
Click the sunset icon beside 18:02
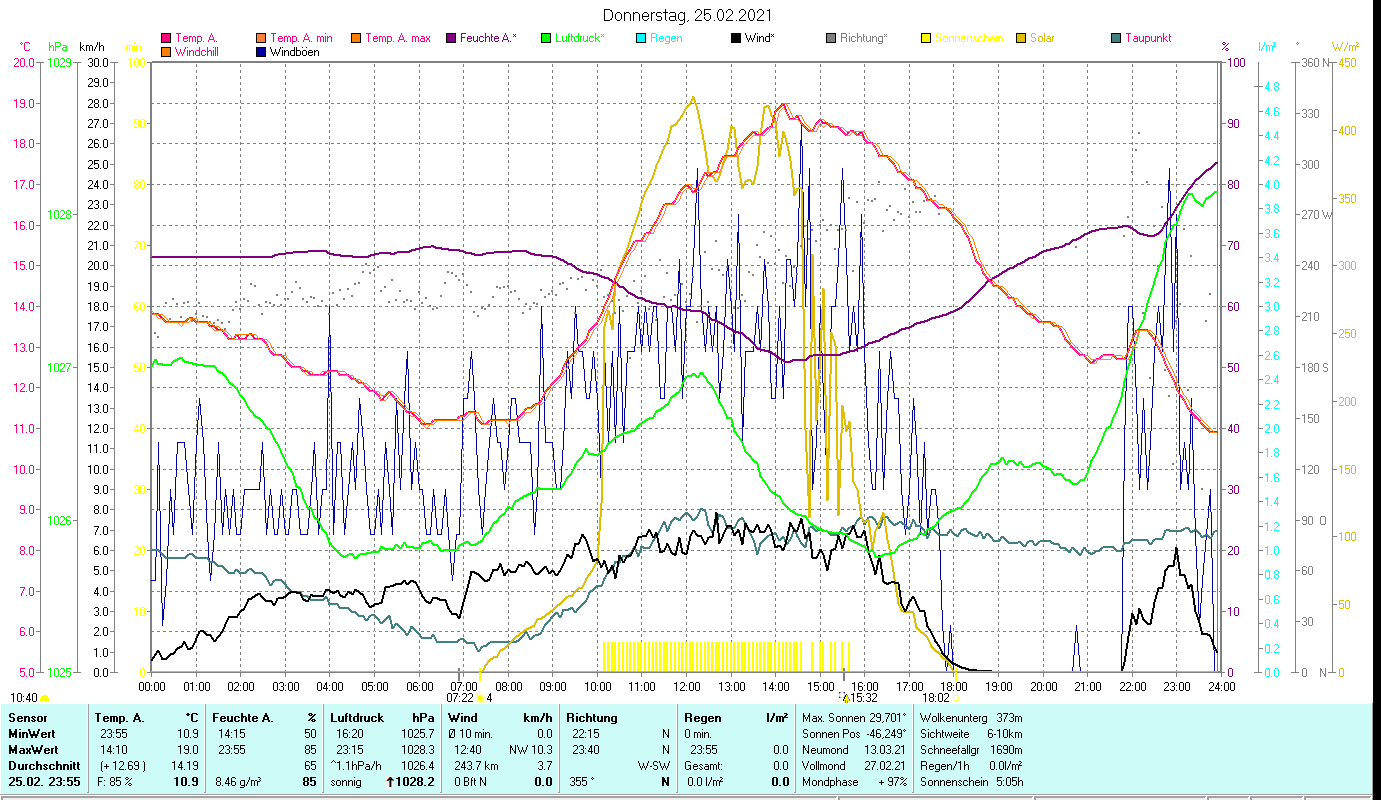pos(956,698)
